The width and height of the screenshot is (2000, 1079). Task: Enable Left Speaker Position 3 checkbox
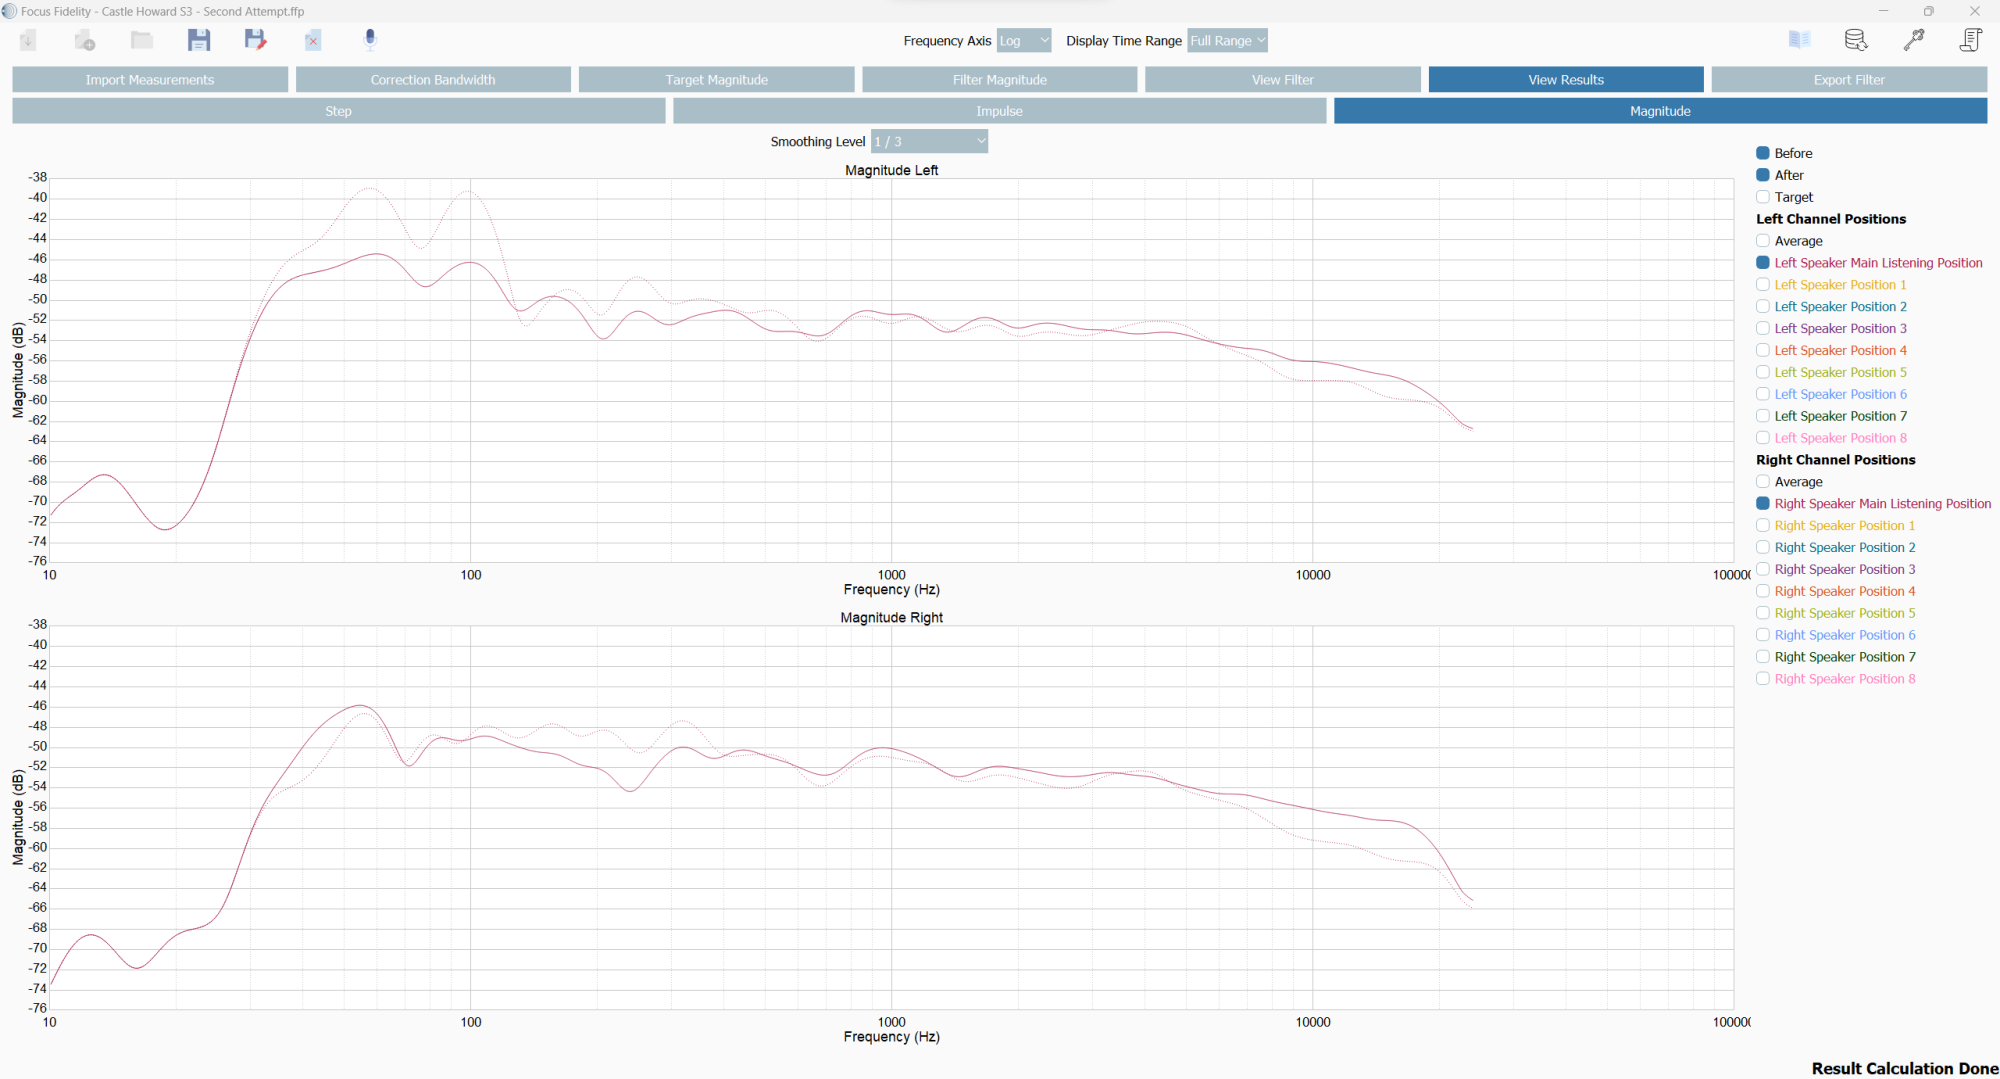[1763, 328]
